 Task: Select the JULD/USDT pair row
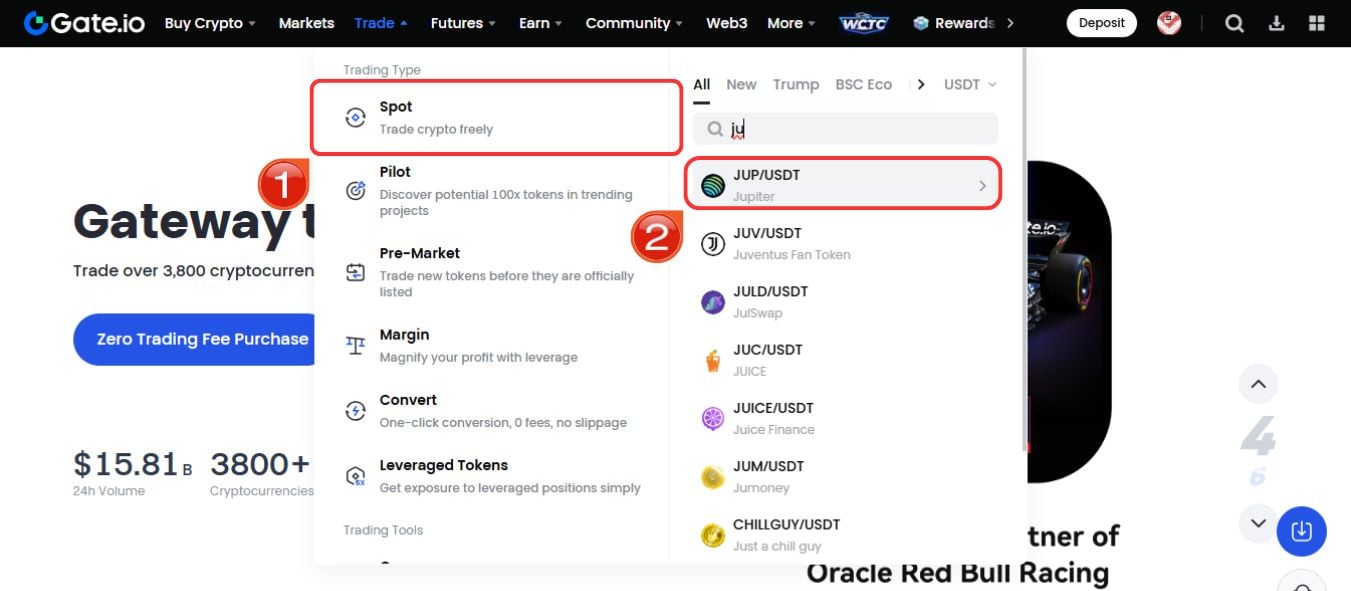[x=845, y=302]
